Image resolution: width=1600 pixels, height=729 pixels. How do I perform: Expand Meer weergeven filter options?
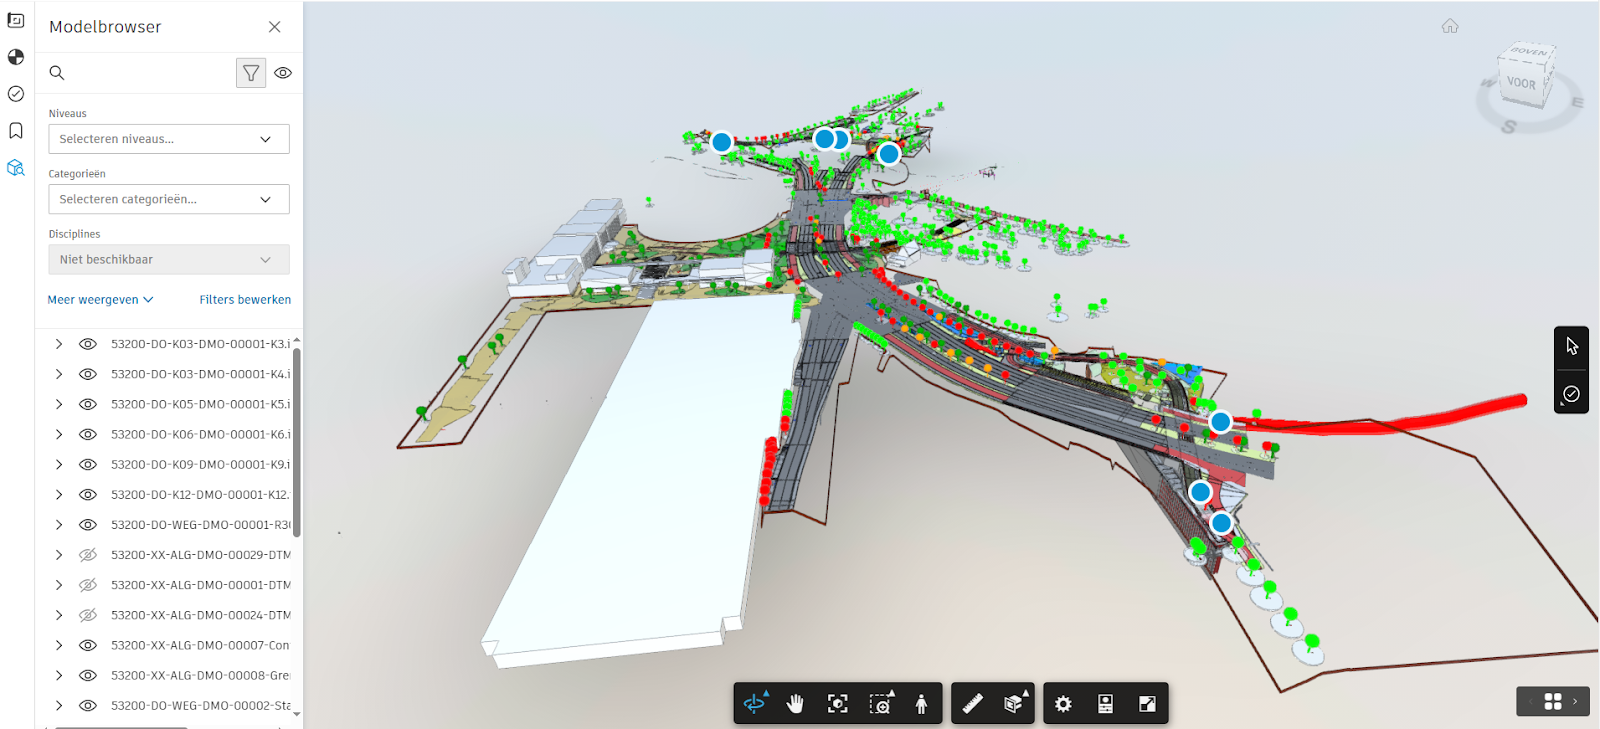[x=100, y=300]
